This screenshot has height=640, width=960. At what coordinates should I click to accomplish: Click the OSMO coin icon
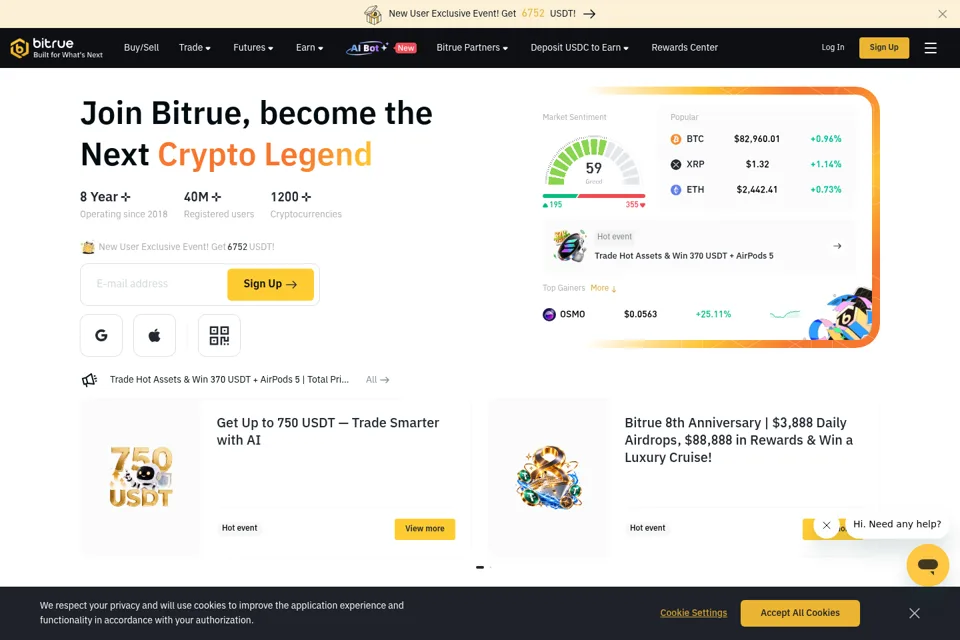point(549,314)
